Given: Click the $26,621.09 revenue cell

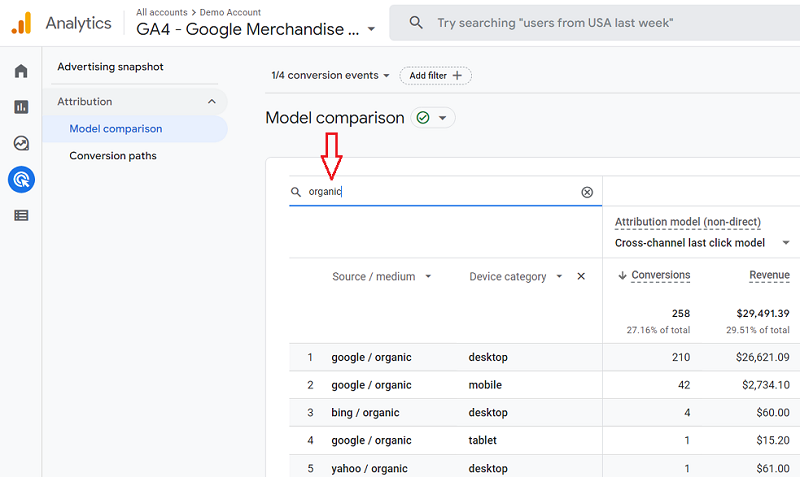Looking at the screenshot, I should tap(762, 357).
